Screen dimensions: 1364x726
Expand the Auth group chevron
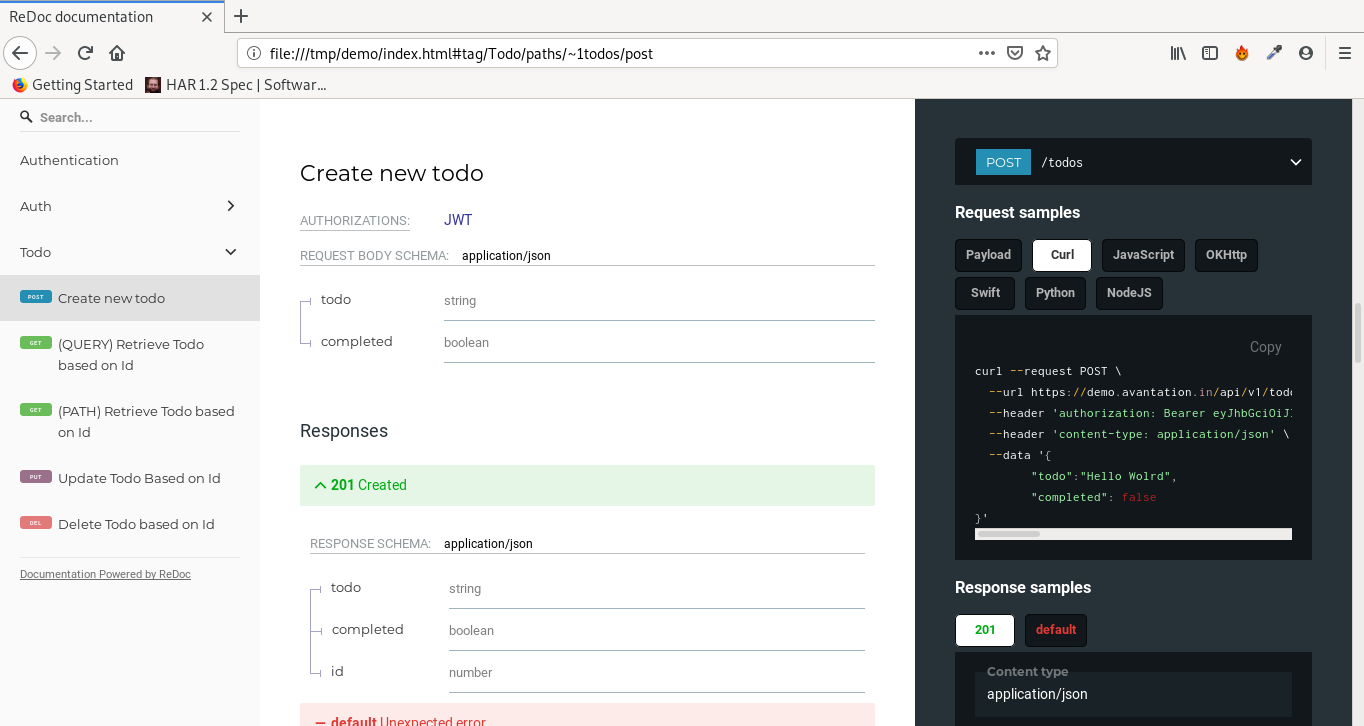pos(231,206)
